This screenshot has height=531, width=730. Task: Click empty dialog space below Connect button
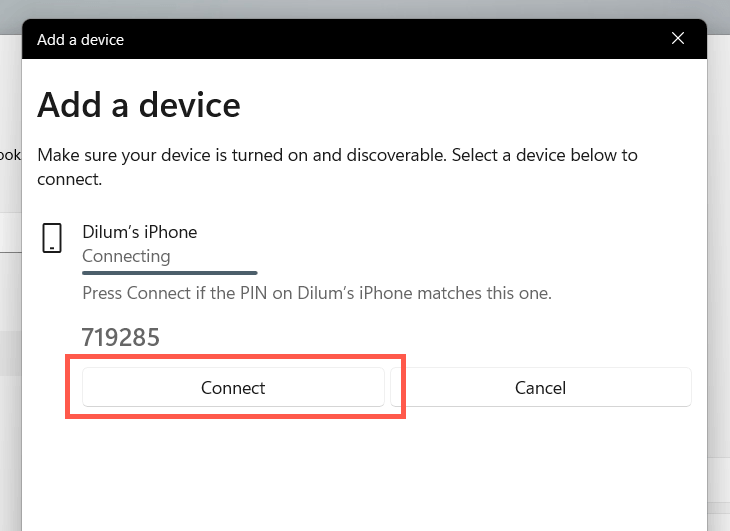click(x=233, y=470)
